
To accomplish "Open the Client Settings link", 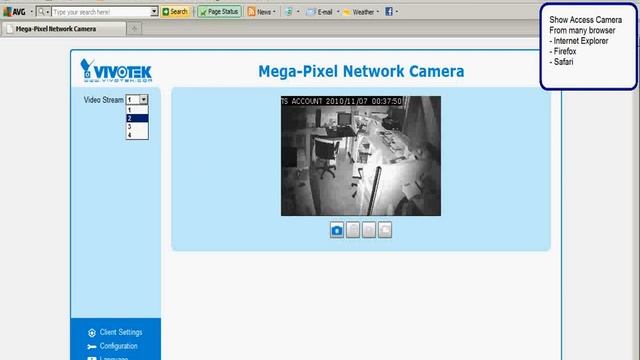I will pos(121,332).
